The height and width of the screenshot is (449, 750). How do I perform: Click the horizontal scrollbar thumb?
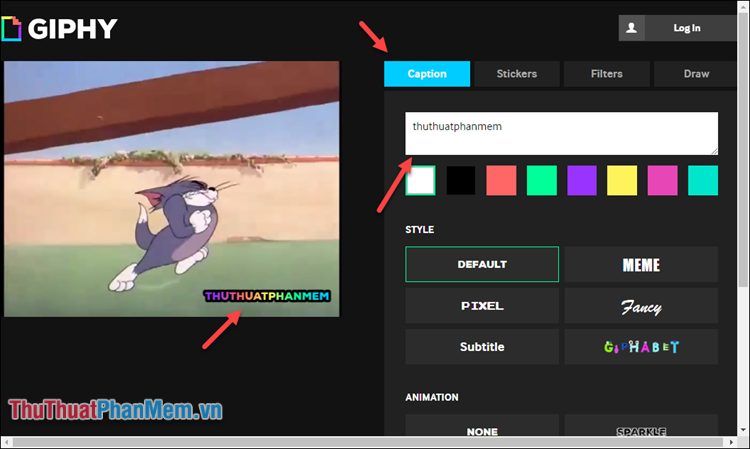coord(367,442)
